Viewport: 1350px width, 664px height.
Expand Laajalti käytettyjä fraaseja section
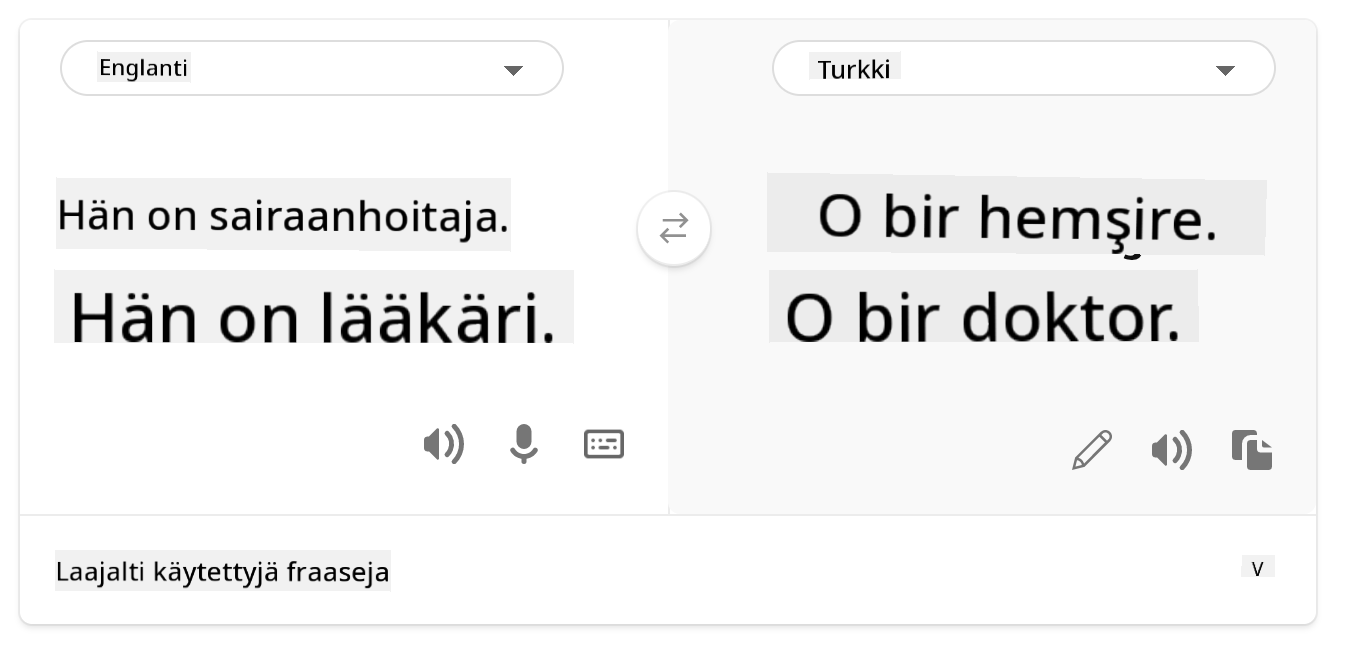pyautogui.click(x=223, y=572)
